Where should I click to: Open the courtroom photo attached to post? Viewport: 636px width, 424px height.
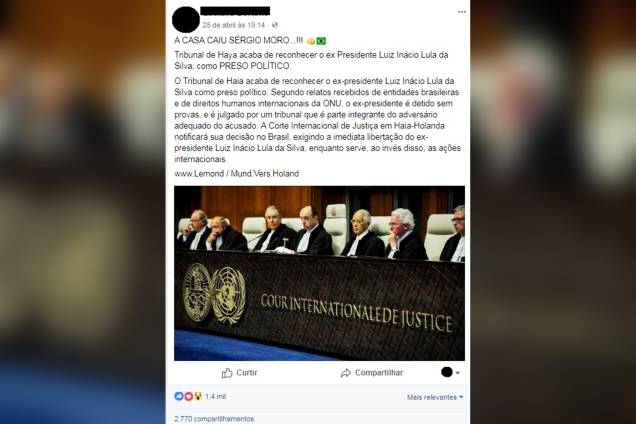(x=320, y=273)
